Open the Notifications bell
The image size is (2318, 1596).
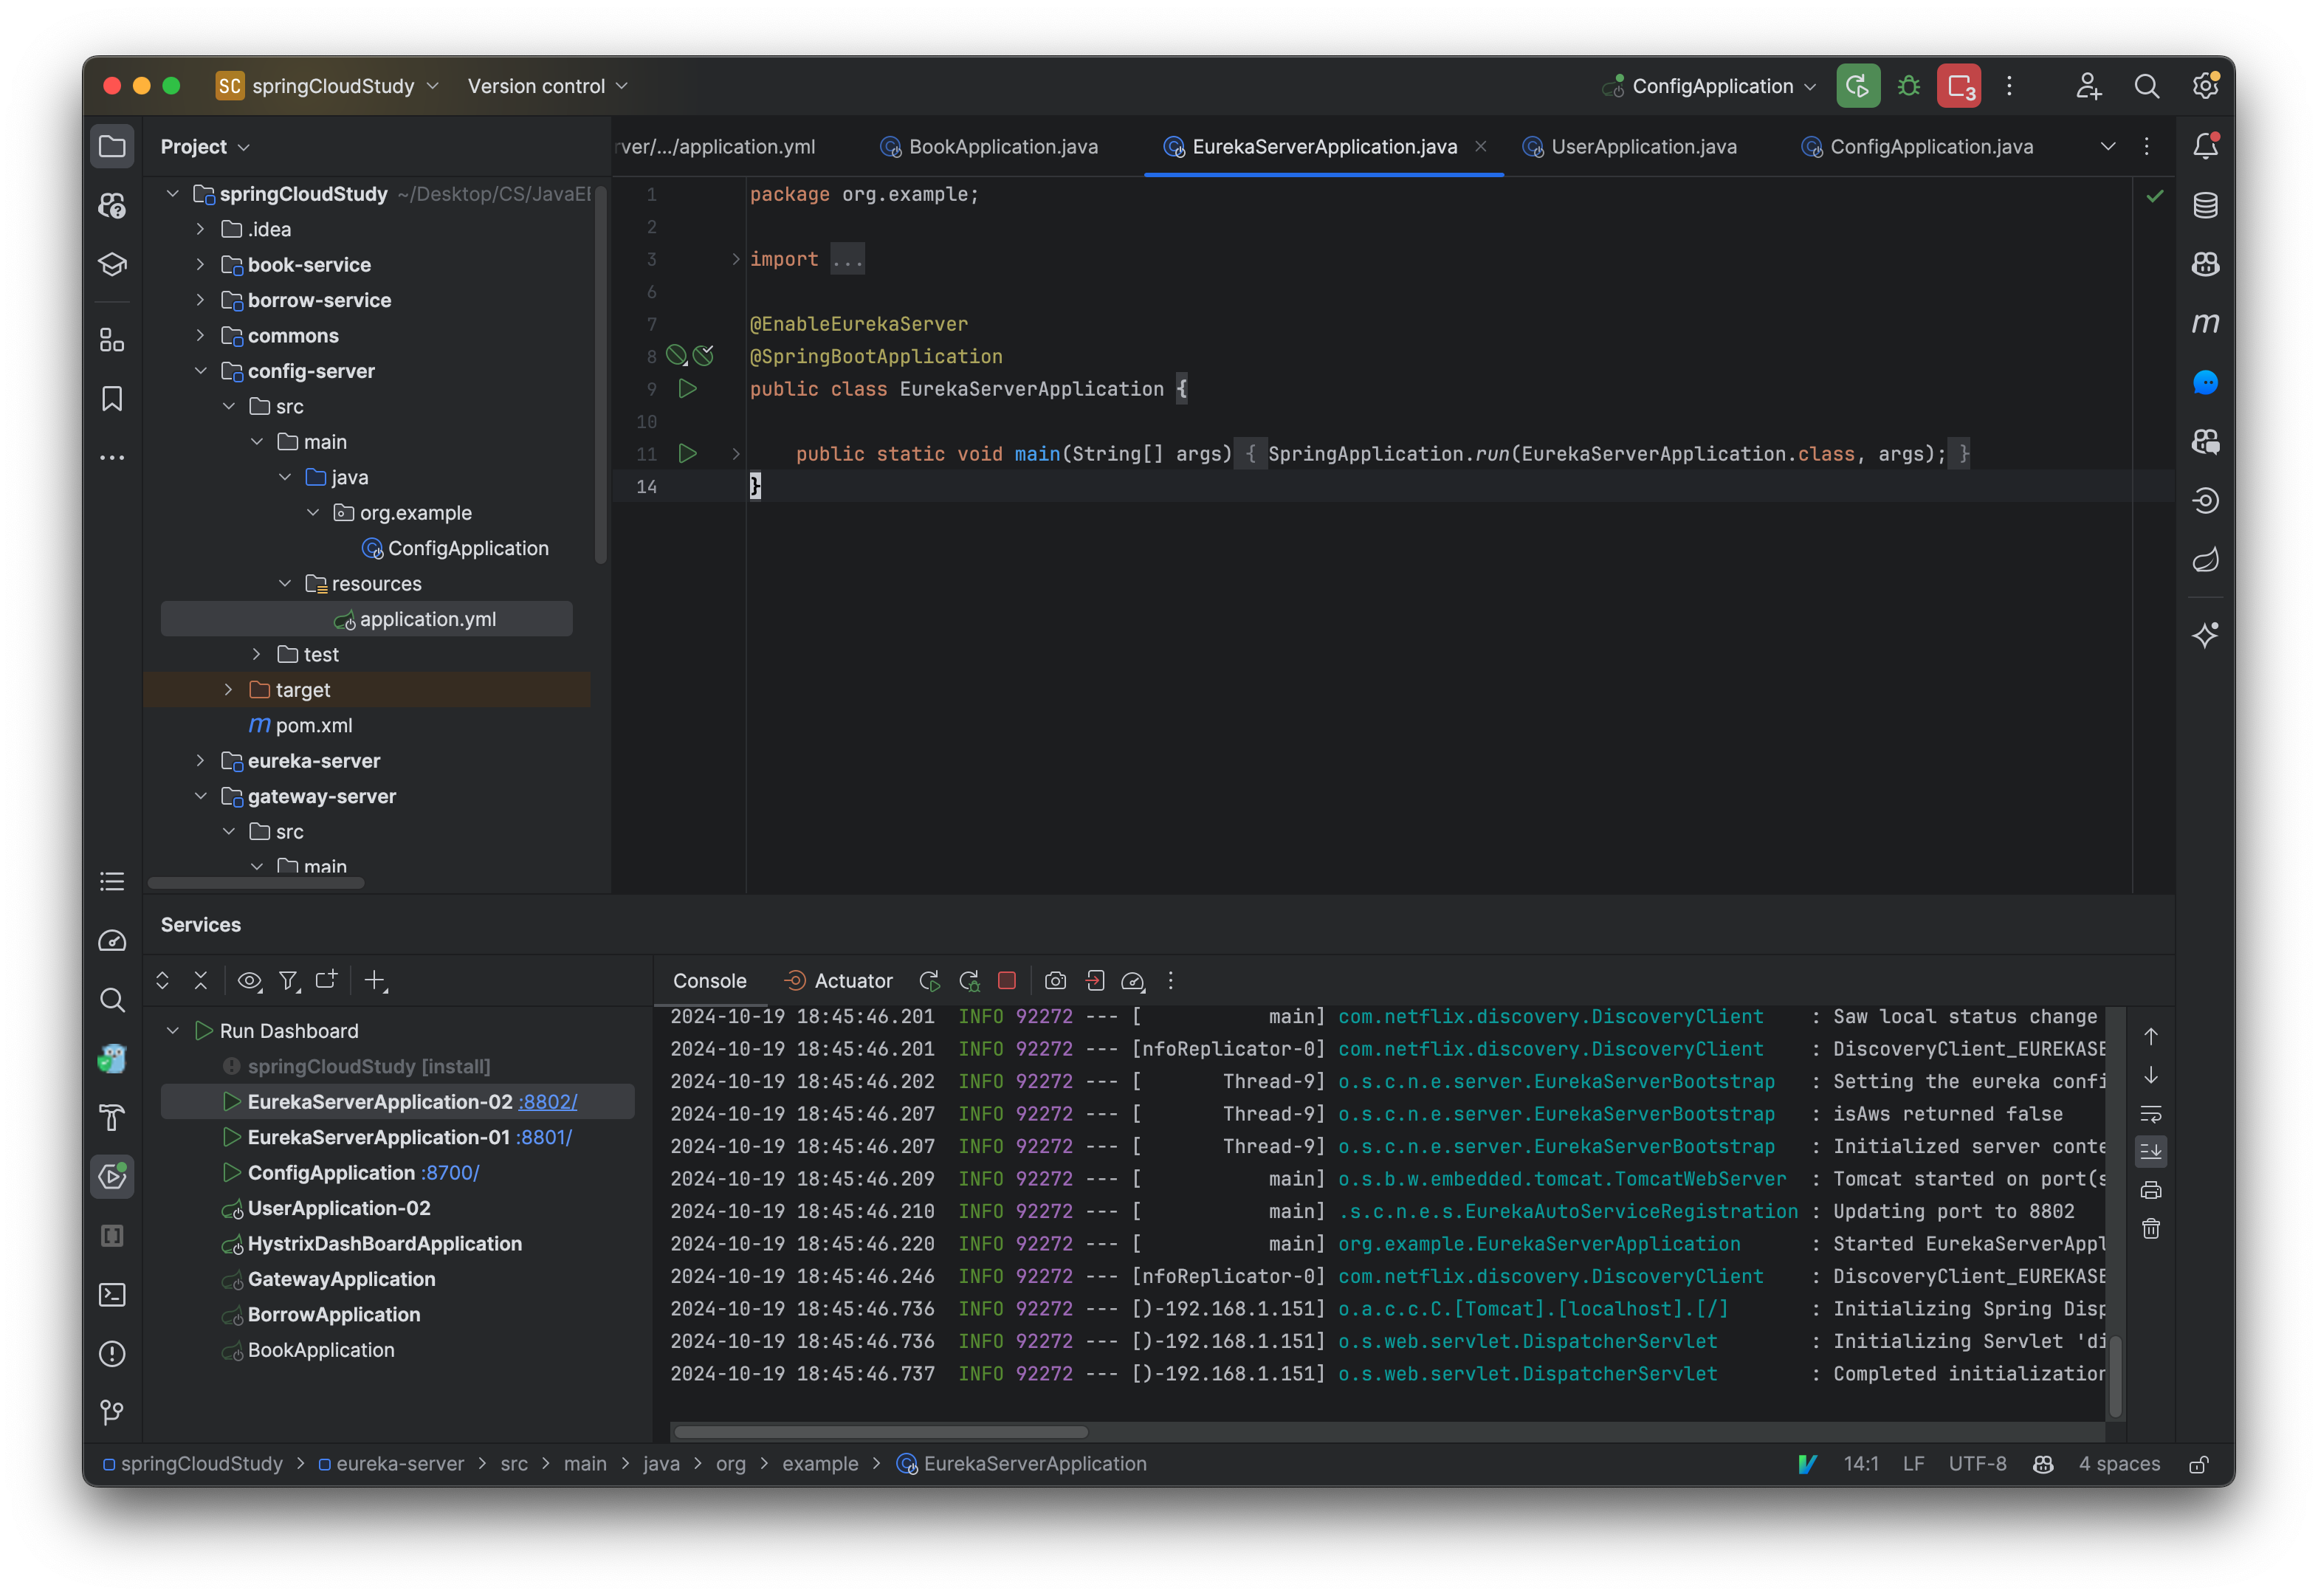pyautogui.click(x=2206, y=145)
